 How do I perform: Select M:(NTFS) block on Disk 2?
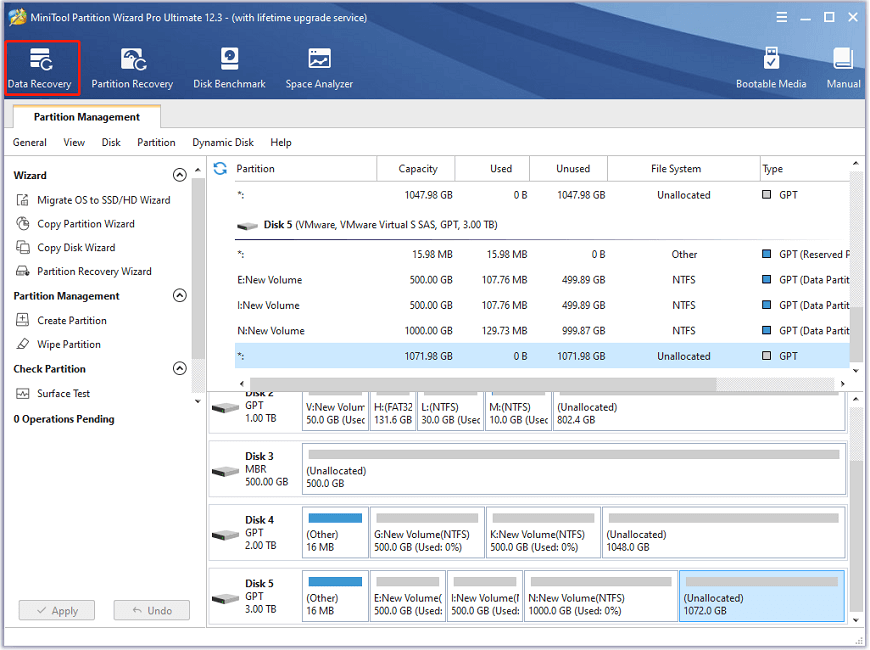518,412
